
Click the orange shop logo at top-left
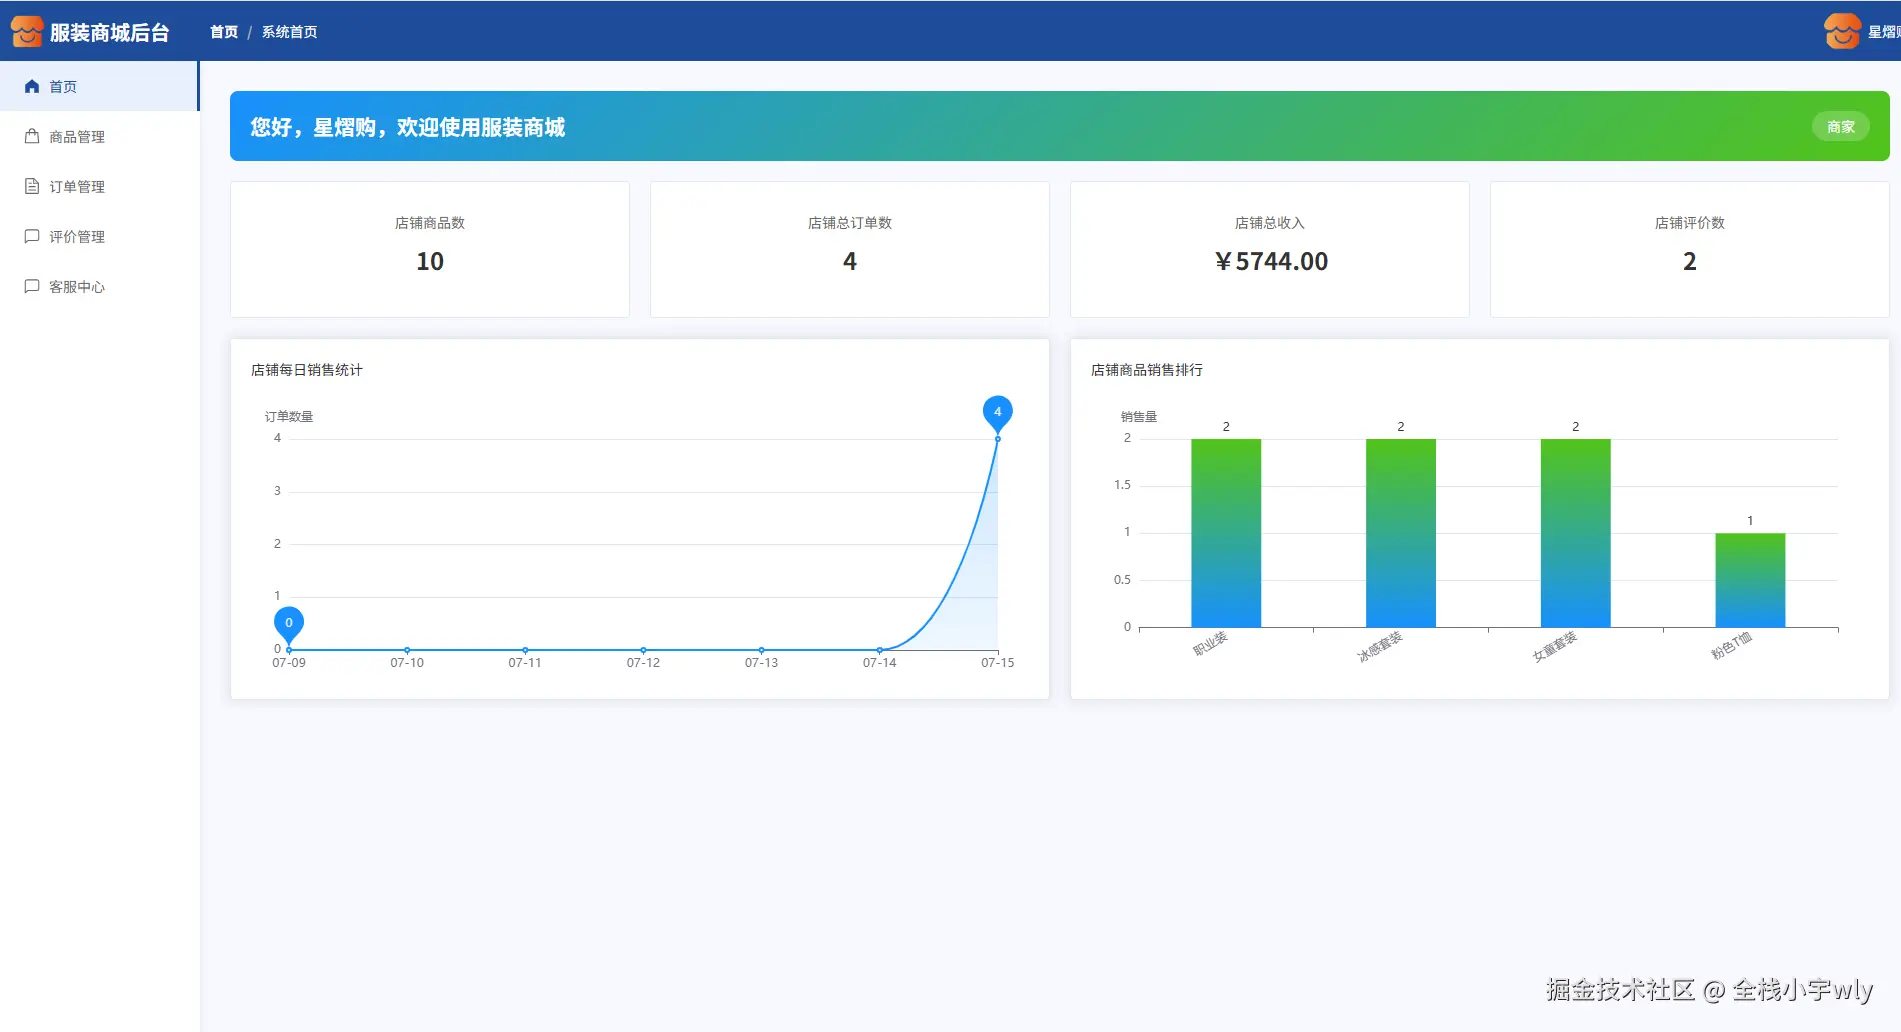(x=27, y=32)
